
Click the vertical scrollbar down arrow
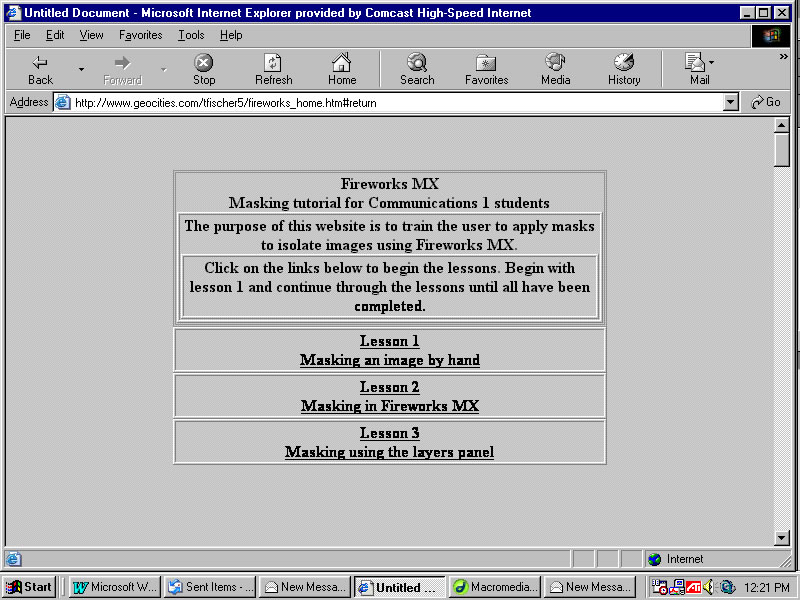click(x=782, y=537)
